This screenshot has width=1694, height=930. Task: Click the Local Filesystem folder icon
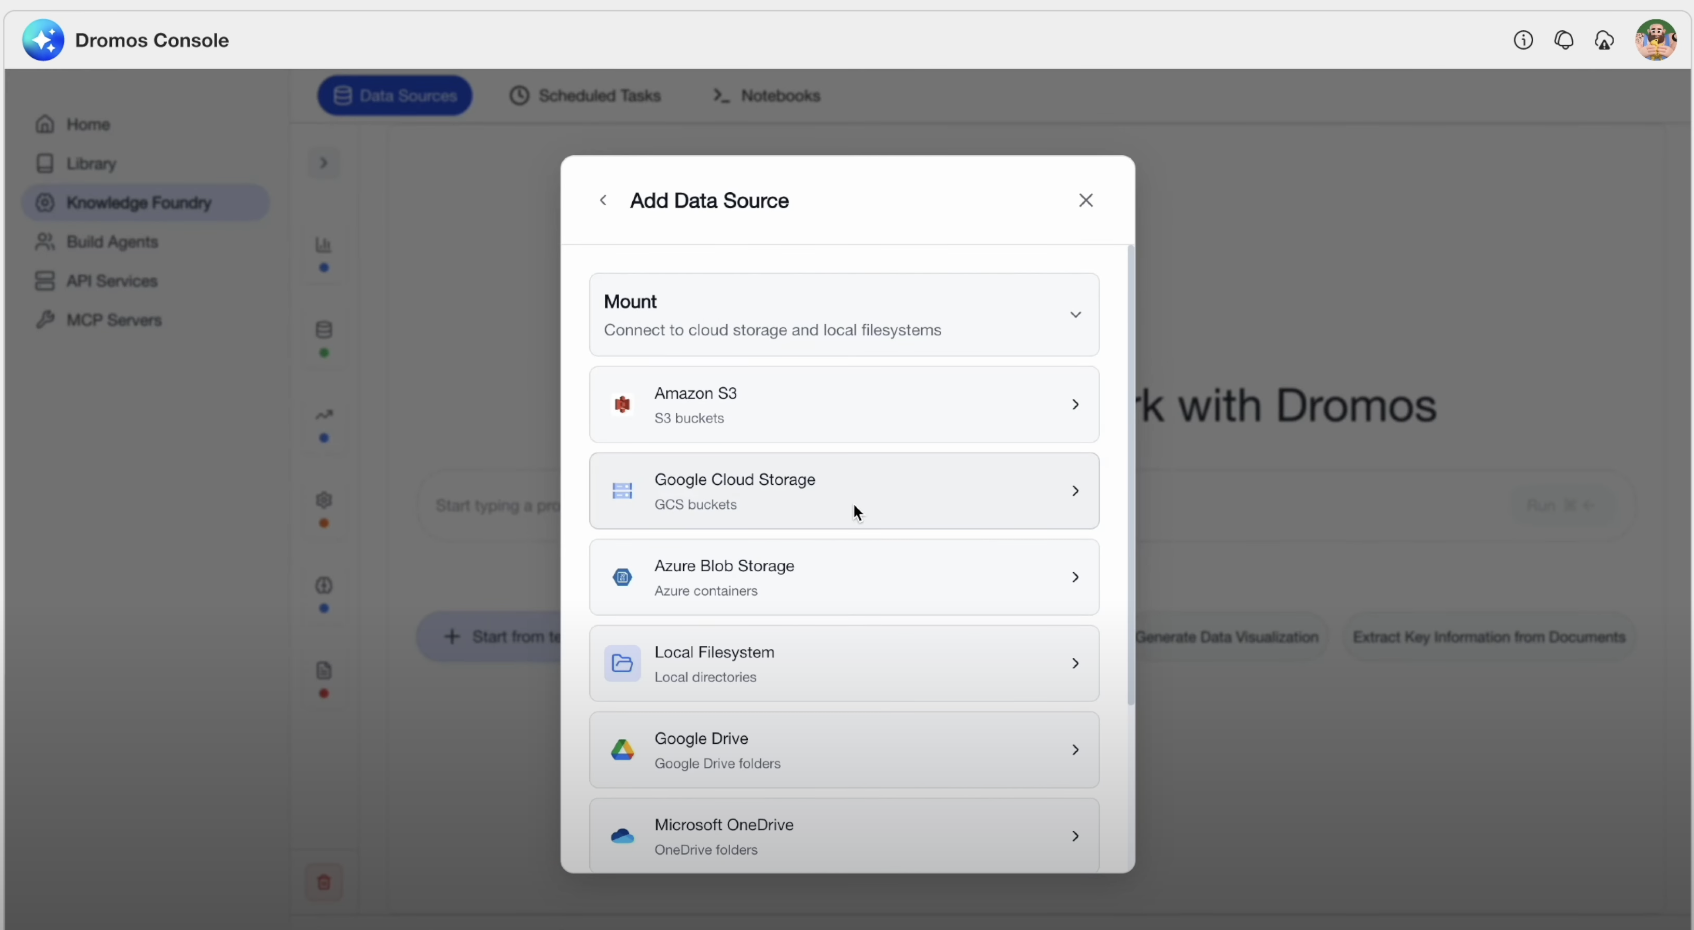tap(622, 663)
